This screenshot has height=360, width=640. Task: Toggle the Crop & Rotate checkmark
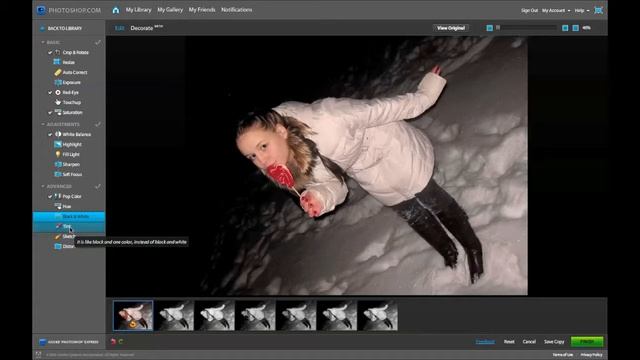click(x=50, y=52)
